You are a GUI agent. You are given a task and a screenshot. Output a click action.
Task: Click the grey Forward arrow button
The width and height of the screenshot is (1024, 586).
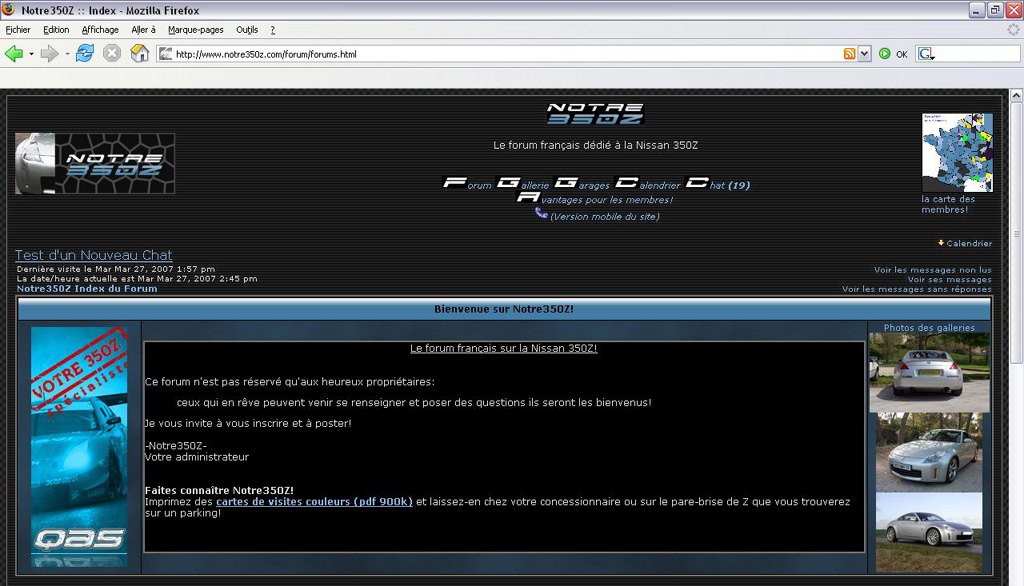(50, 54)
